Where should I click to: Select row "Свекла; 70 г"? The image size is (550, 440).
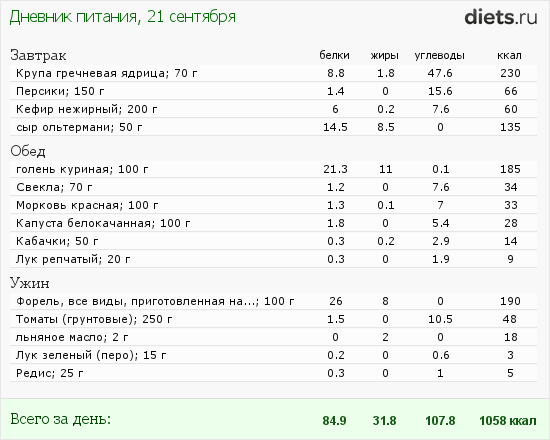(x=273, y=187)
